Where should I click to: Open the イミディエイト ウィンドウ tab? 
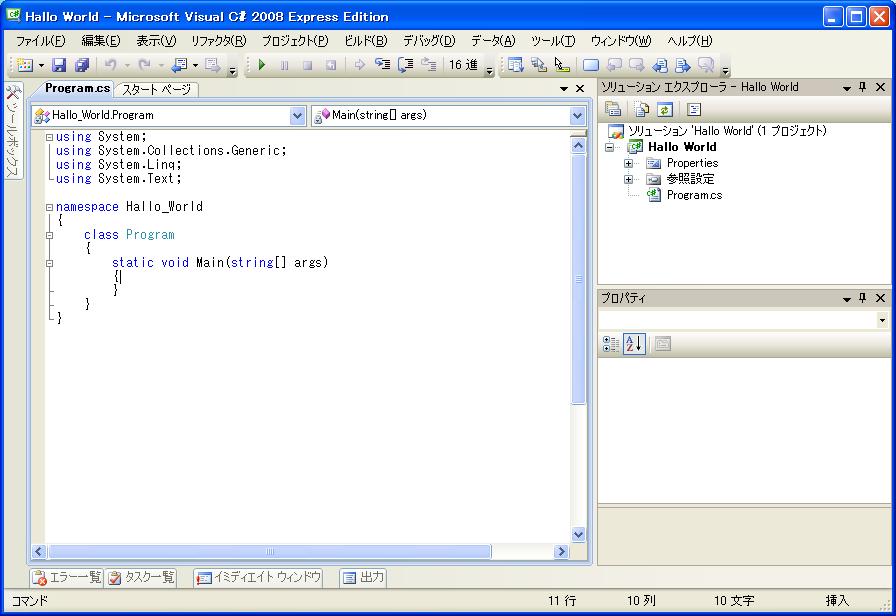click(258, 577)
